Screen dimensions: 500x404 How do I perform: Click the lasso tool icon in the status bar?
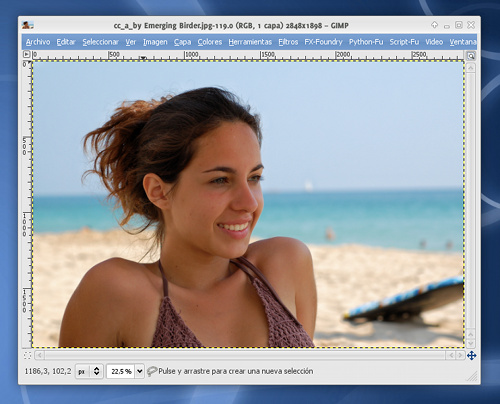click(152, 371)
